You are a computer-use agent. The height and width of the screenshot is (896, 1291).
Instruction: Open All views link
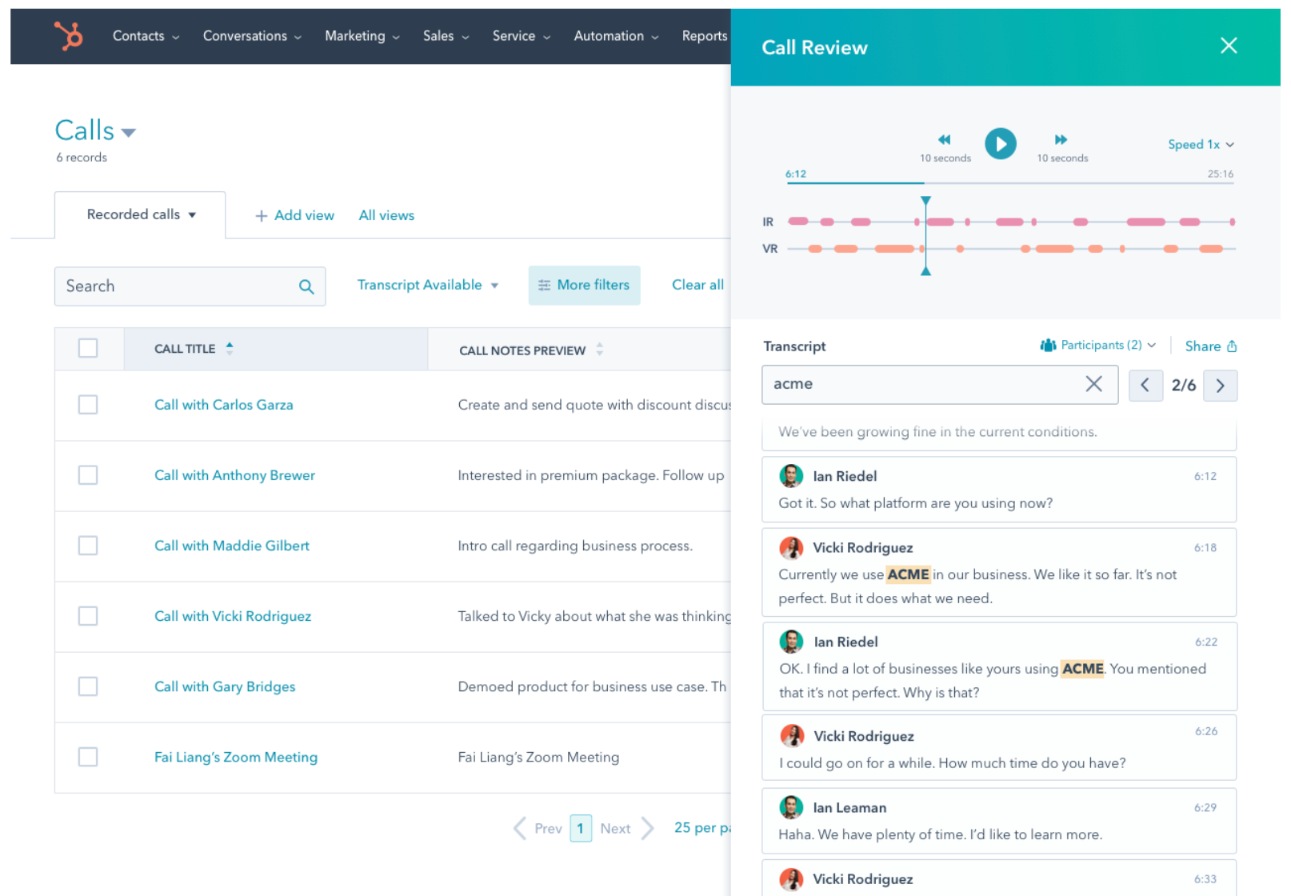386,215
